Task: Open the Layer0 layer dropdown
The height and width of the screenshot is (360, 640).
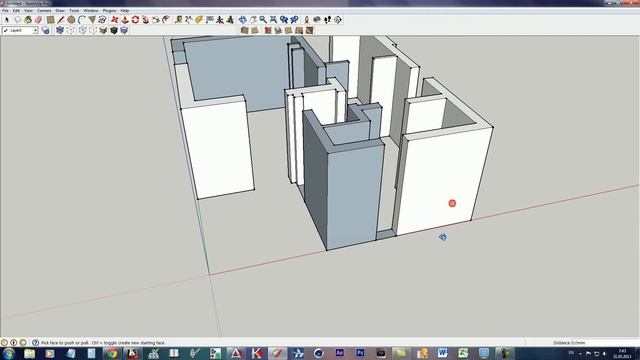Action: pyautogui.click(x=20, y=30)
